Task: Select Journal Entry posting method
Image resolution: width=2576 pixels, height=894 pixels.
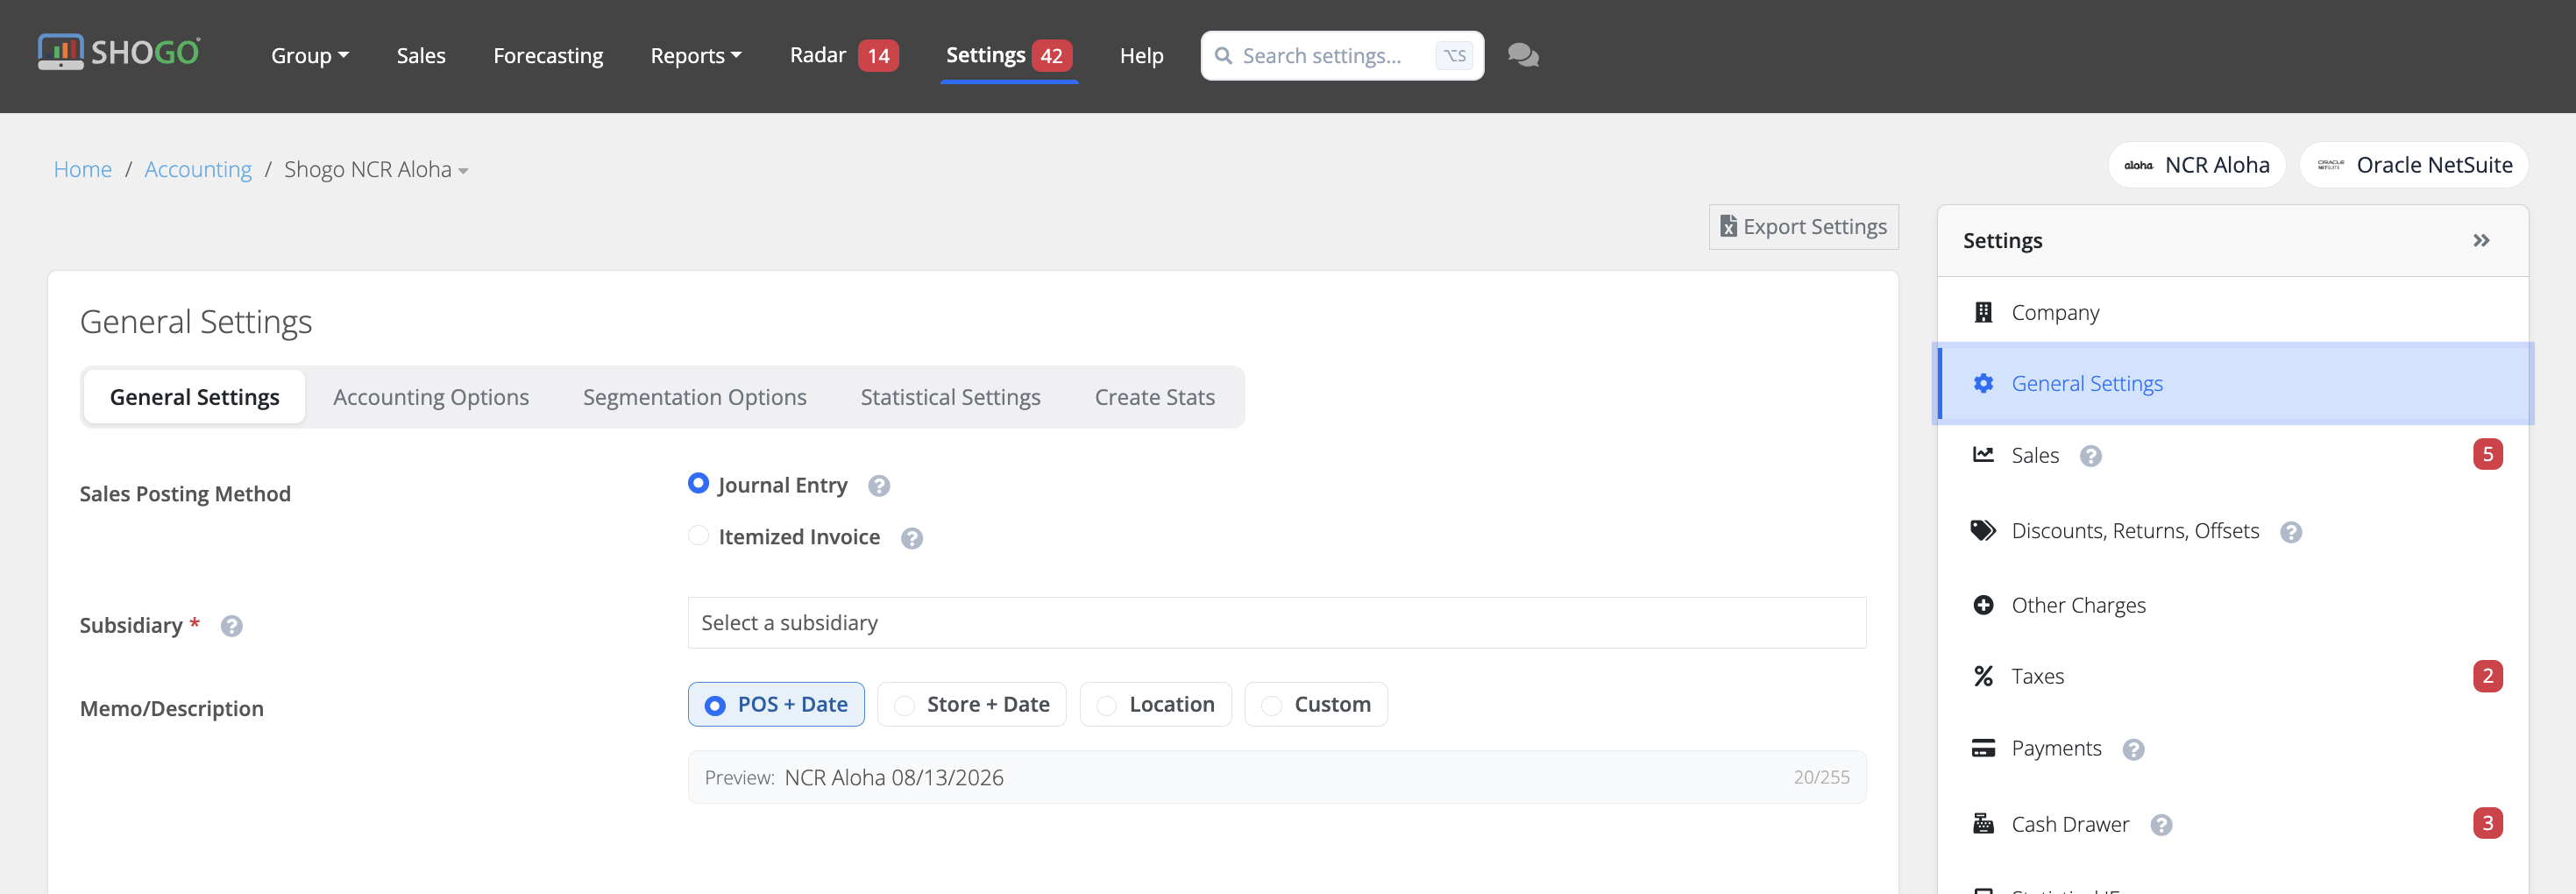Action: click(x=698, y=484)
